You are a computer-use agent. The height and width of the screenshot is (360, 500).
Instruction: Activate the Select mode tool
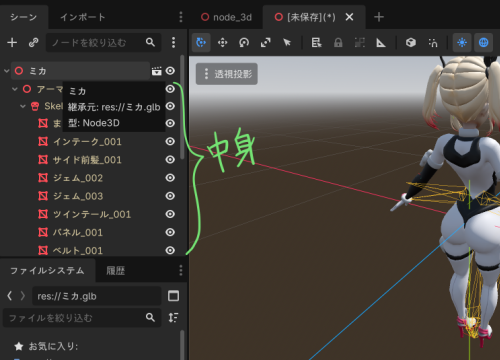pyautogui.click(x=201, y=42)
